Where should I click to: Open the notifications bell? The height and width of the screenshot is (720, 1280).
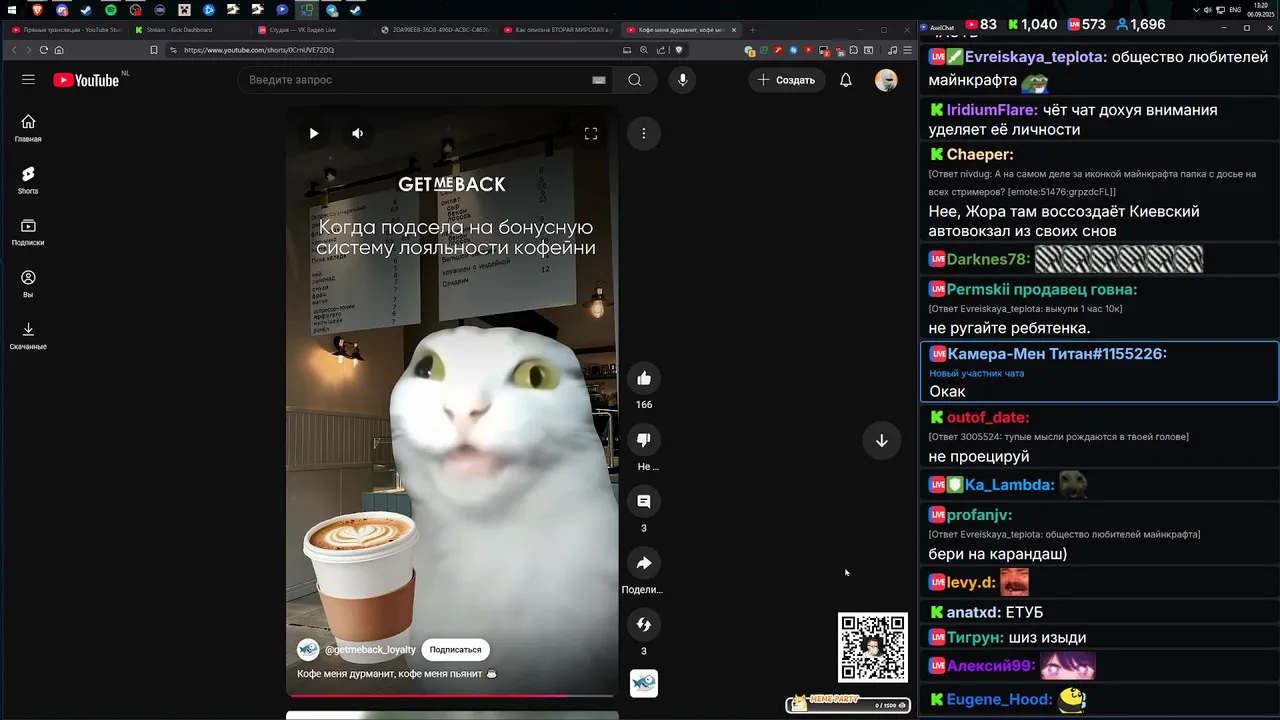846,80
